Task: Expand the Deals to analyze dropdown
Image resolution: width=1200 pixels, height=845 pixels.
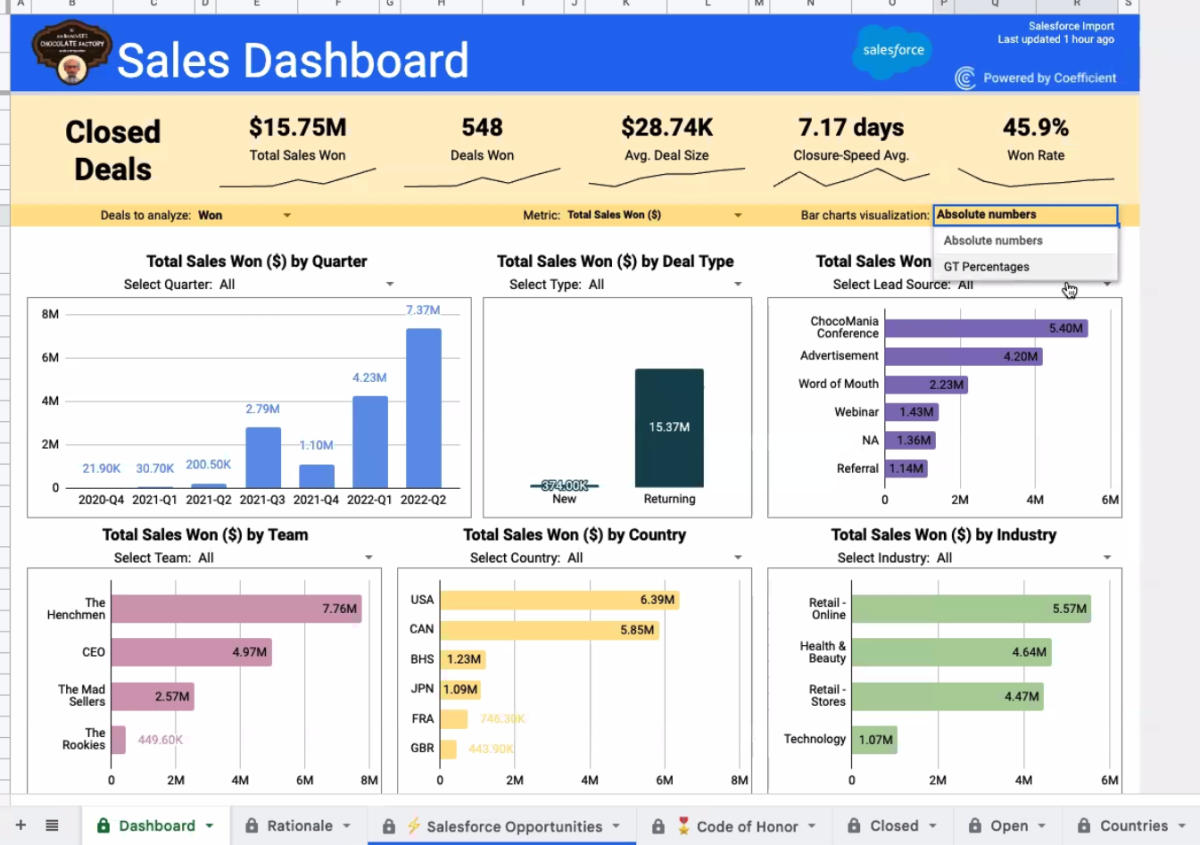Action: (x=287, y=215)
